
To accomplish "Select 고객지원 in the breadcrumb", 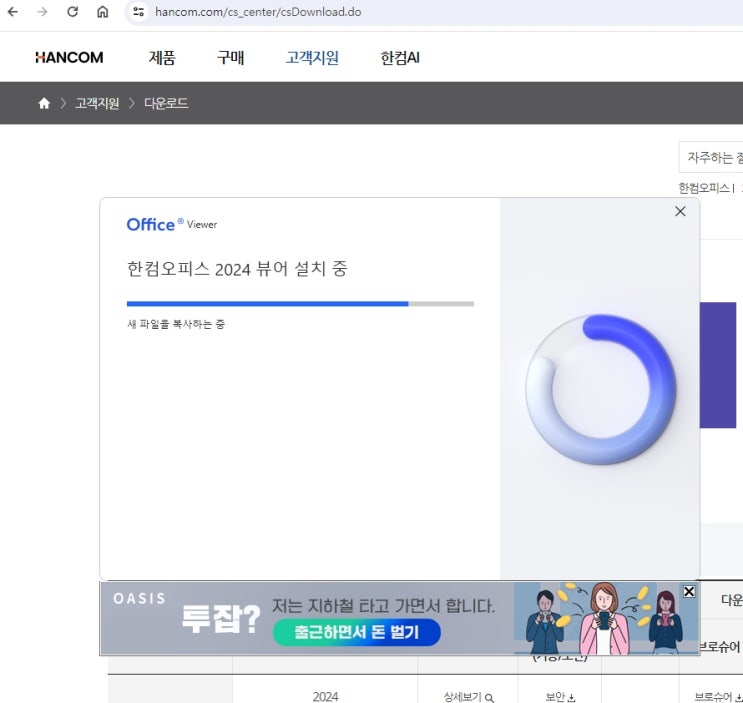I will (97, 103).
